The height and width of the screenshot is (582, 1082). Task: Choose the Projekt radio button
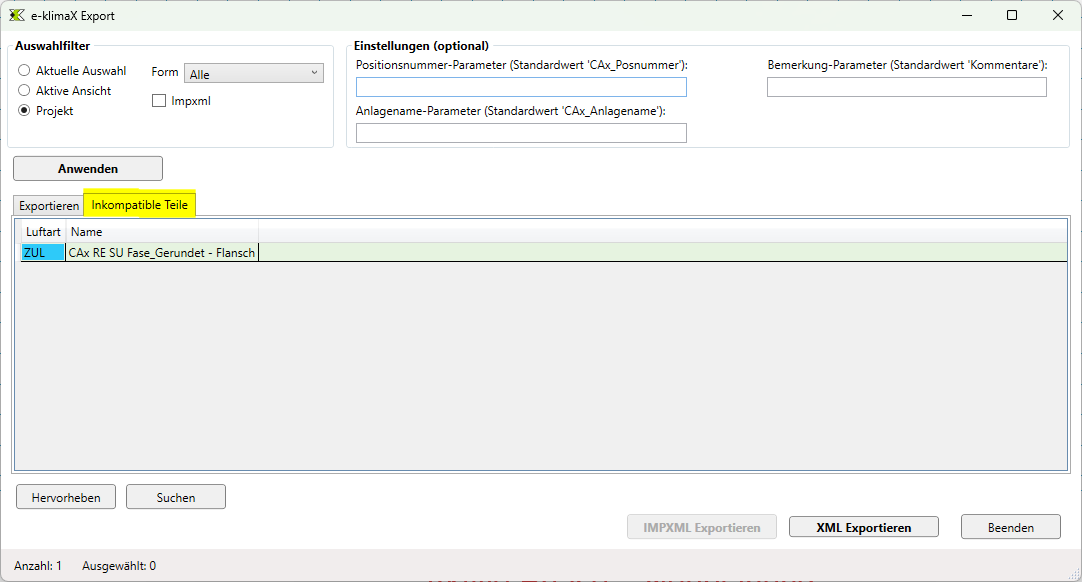point(25,111)
